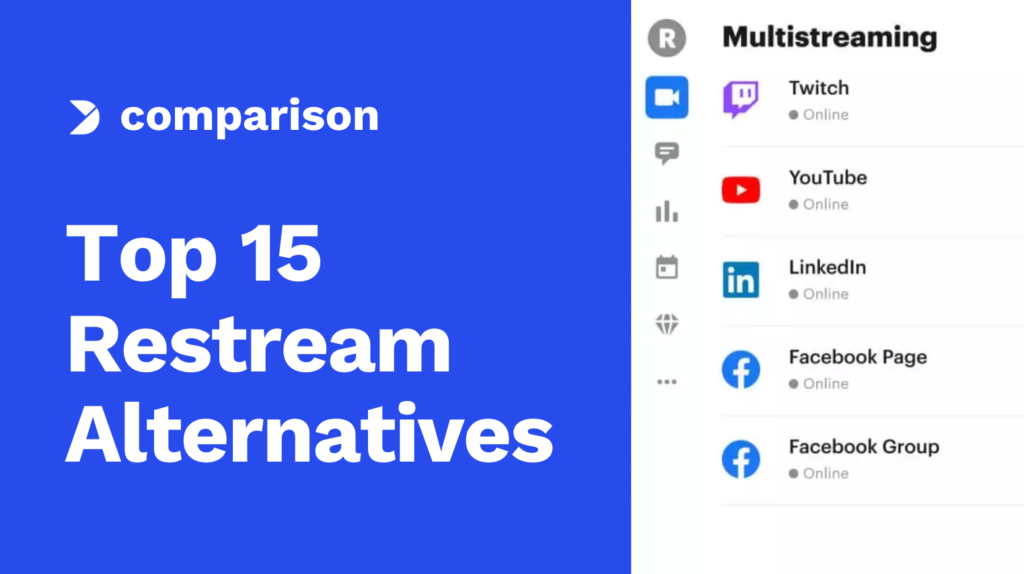Image resolution: width=1024 pixels, height=574 pixels.
Task: Click the Facebook Group logo icon
Action: 741,459
